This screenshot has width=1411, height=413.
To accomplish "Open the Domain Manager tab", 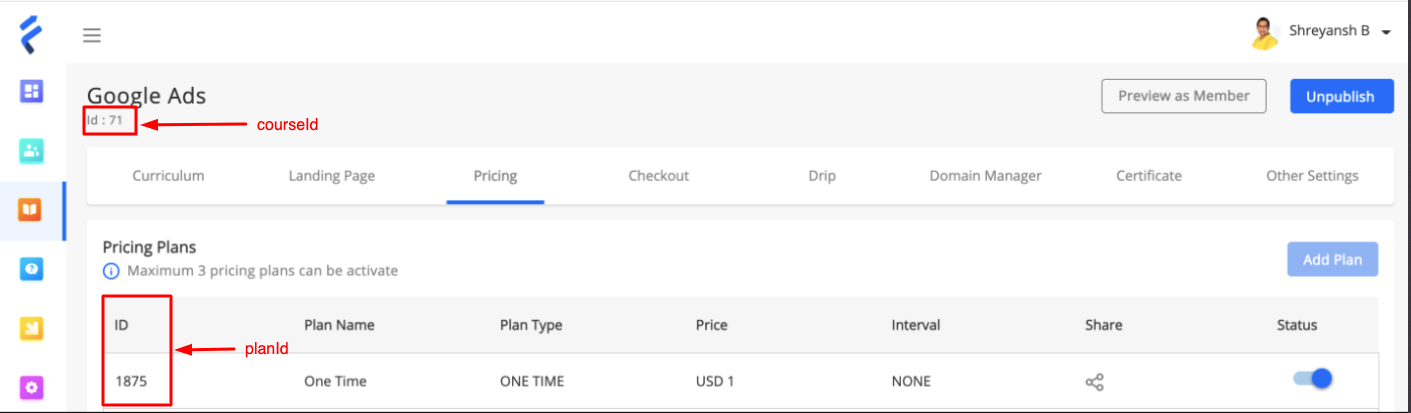I will click(985, 176).
